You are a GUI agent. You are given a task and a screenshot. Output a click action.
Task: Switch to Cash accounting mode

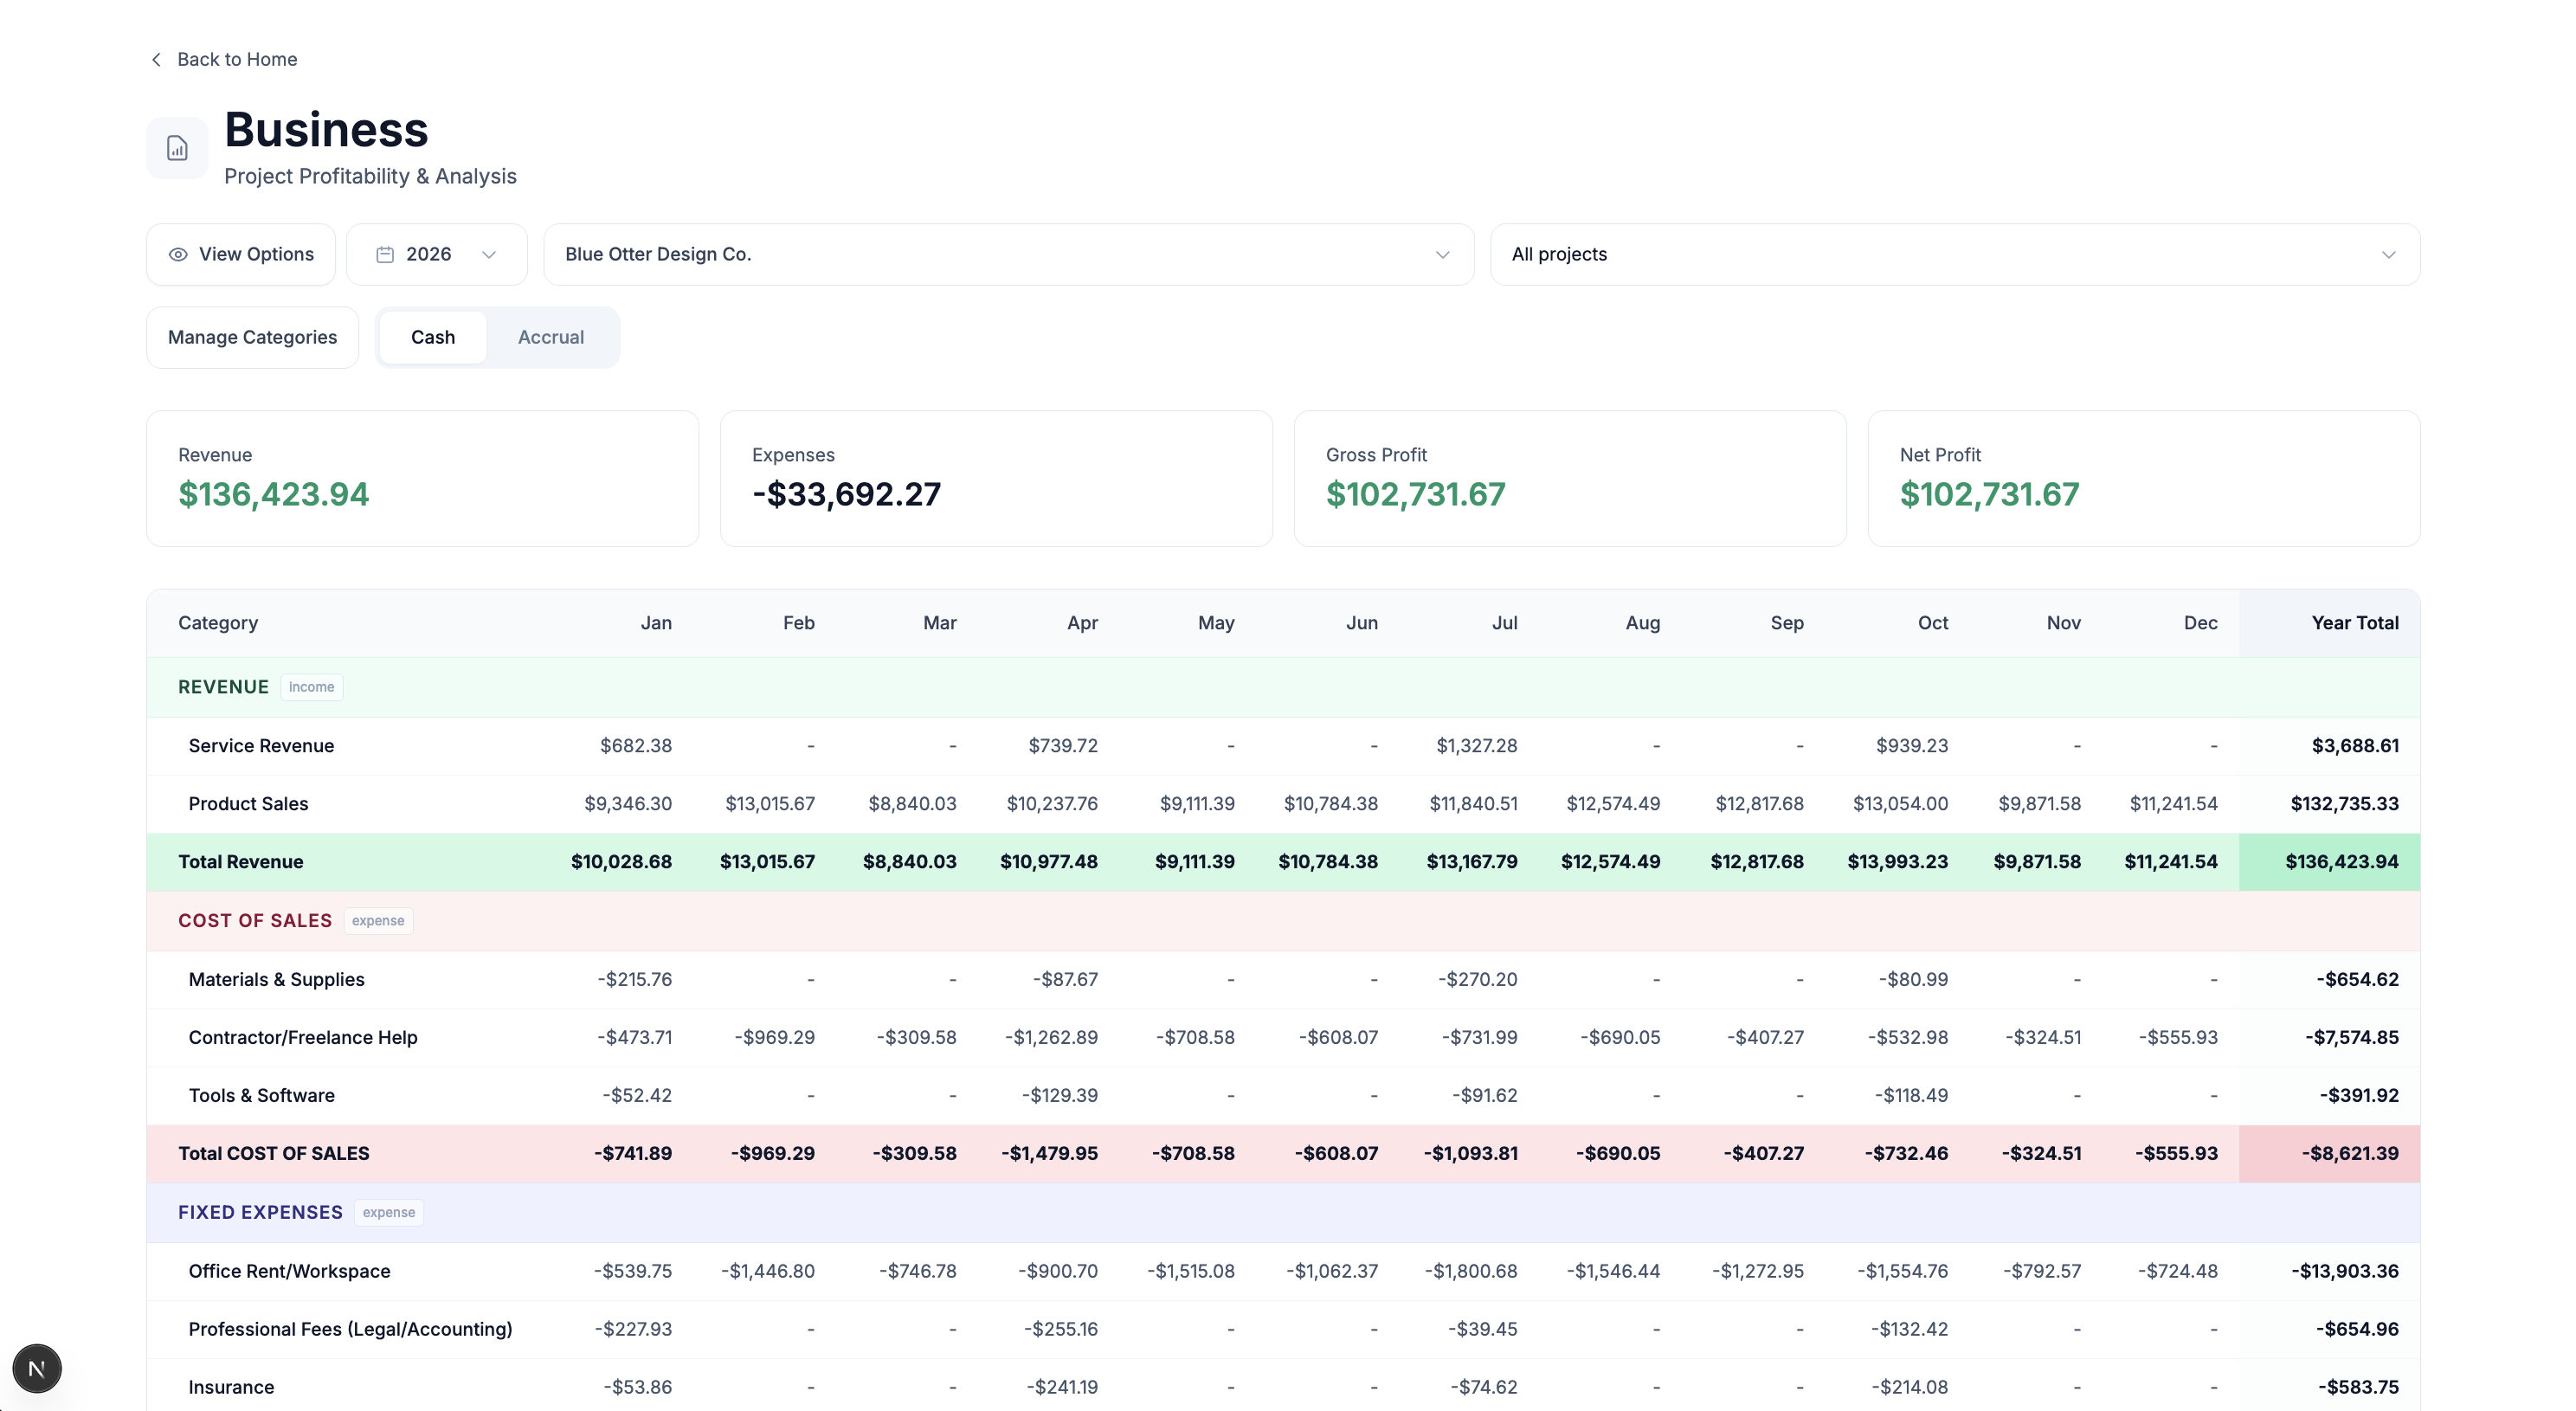pyautogui.click(x=432, y=337)
